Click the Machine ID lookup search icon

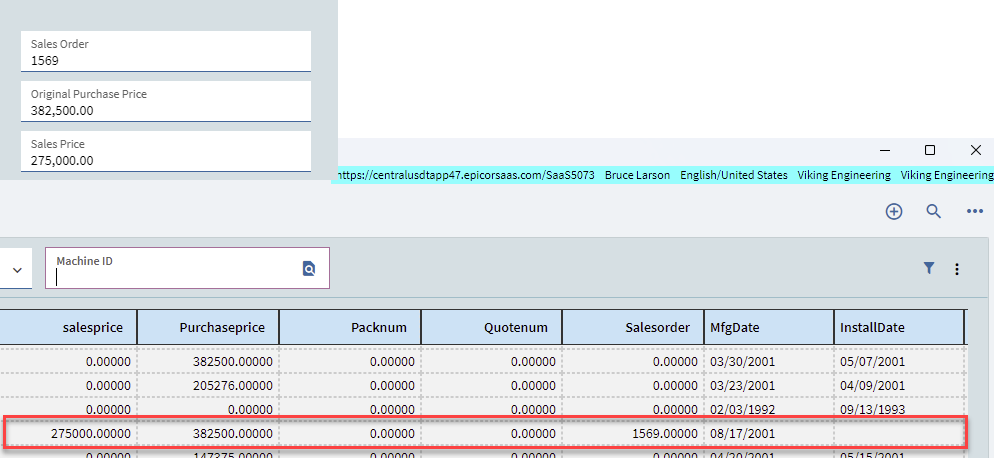309,268
